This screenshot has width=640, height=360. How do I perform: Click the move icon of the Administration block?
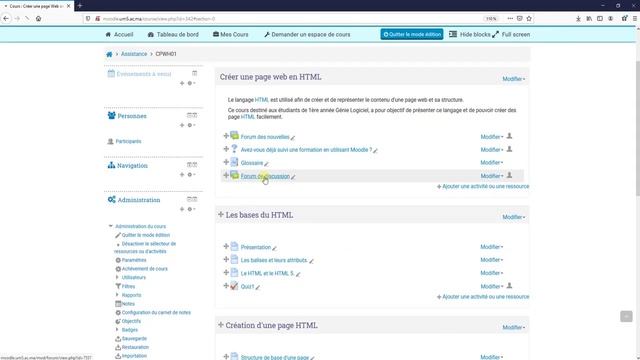pos(182,209)
